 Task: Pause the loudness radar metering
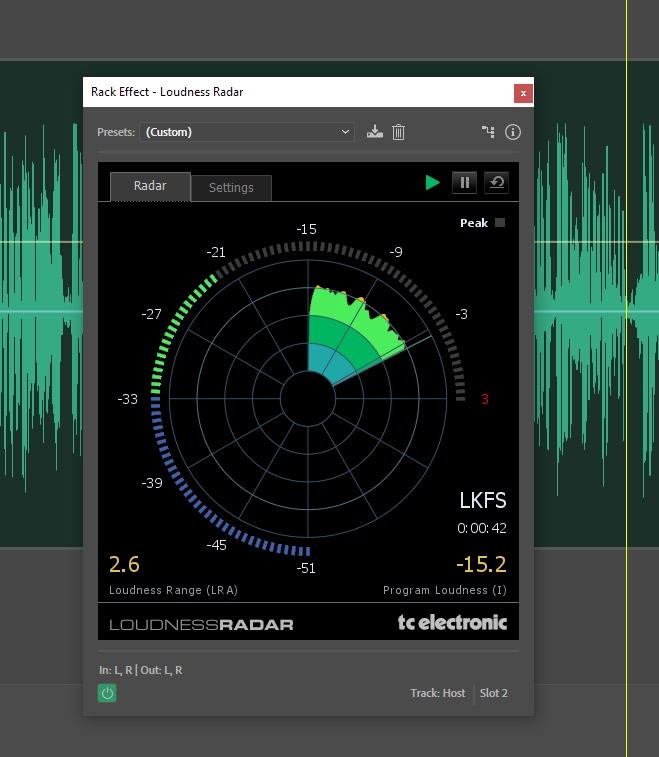(464, 182)
